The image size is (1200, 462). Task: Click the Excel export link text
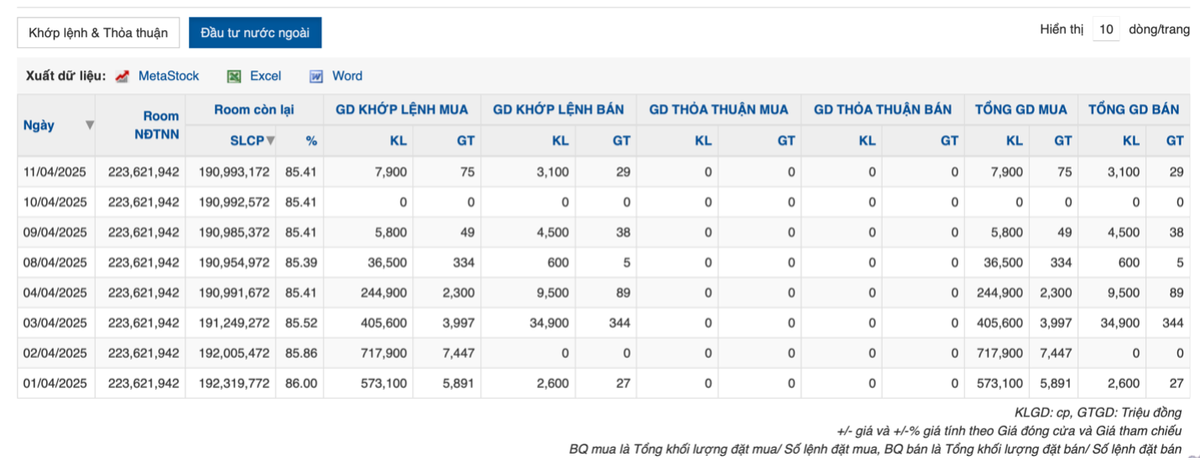[265, 76]
